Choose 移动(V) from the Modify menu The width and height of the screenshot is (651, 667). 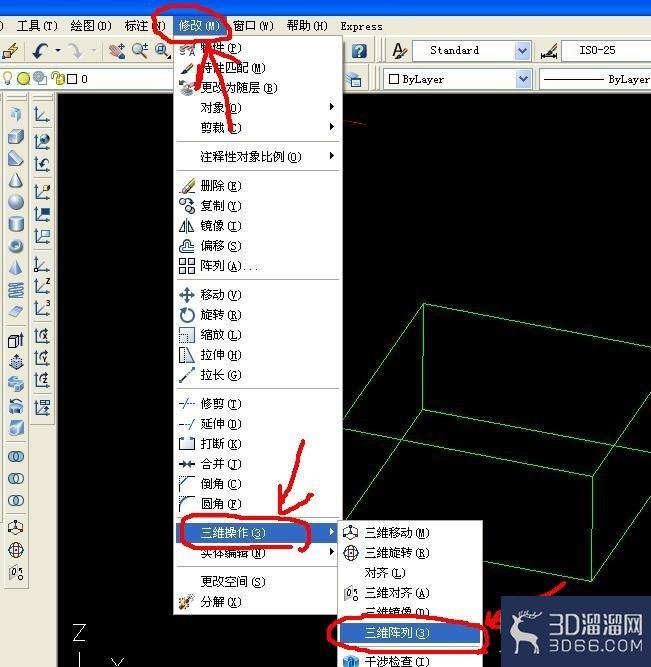(259, 295)
